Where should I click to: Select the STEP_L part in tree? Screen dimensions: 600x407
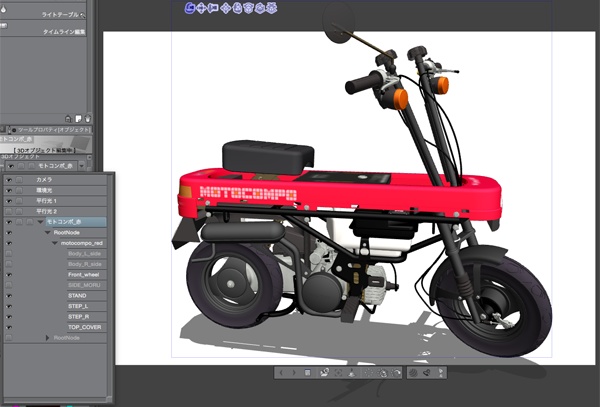tap(86, 306)
